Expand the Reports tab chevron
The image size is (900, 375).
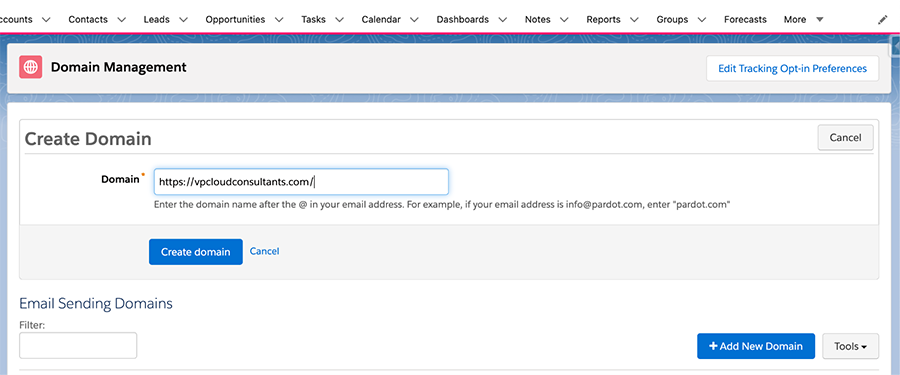pyautogui.click(x=635, y=20)
